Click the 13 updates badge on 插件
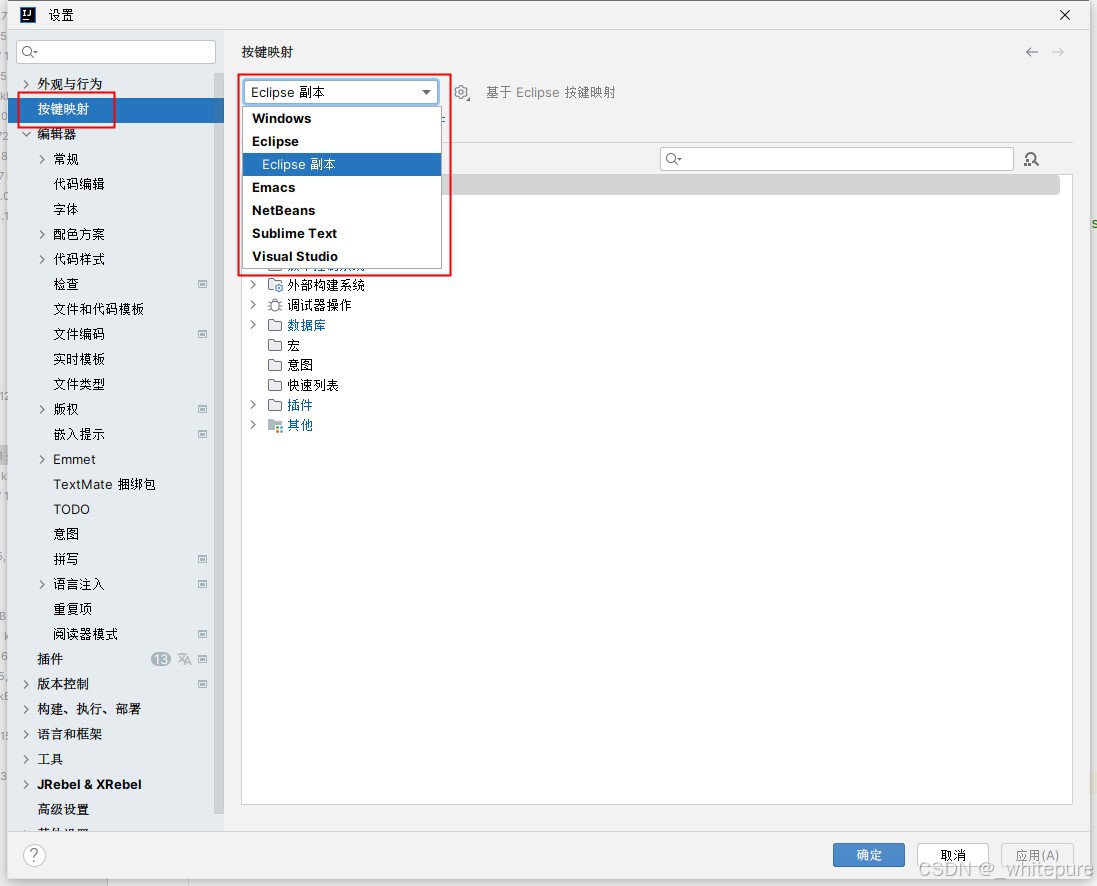 coord(161,659)
